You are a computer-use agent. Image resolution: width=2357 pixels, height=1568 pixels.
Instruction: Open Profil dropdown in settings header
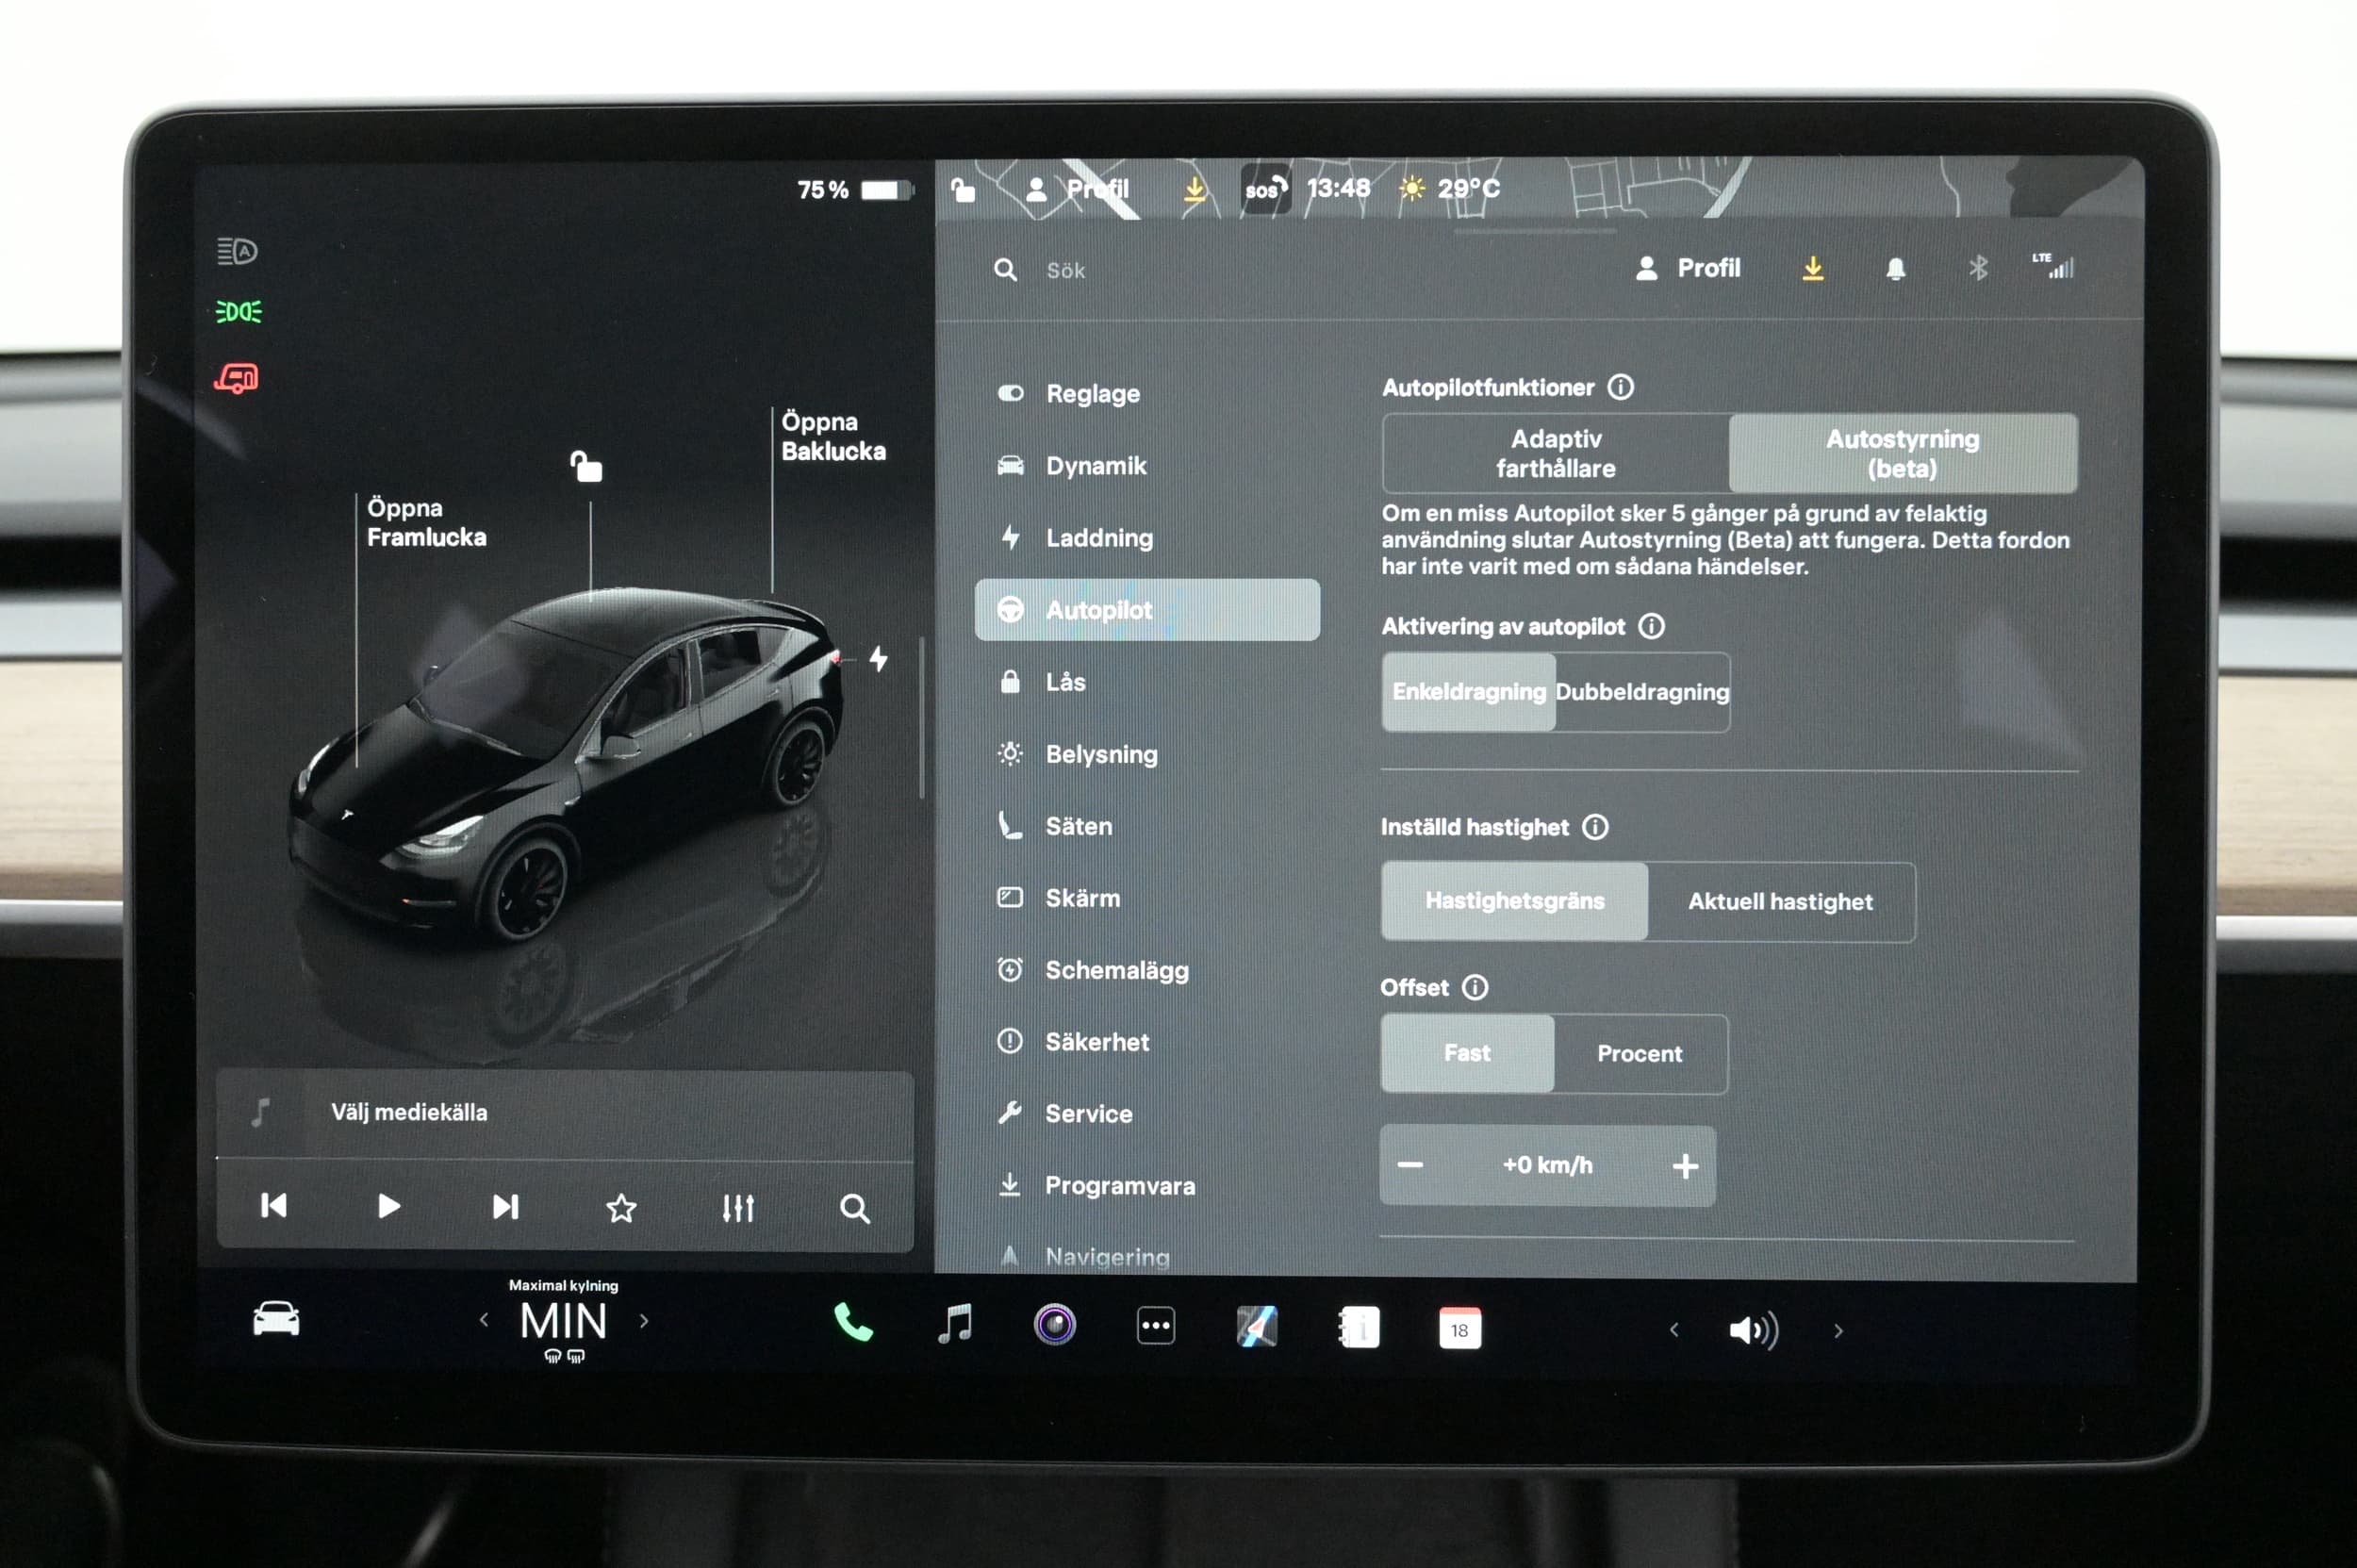[1688, 268]
